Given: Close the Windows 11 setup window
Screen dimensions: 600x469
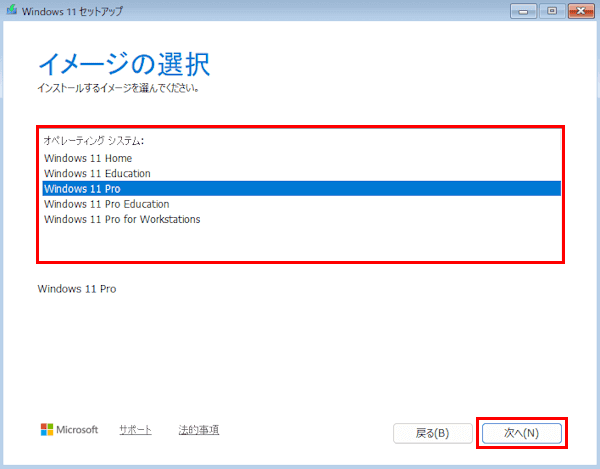Looking at the screenshot, I should click(x=581, y=11).
